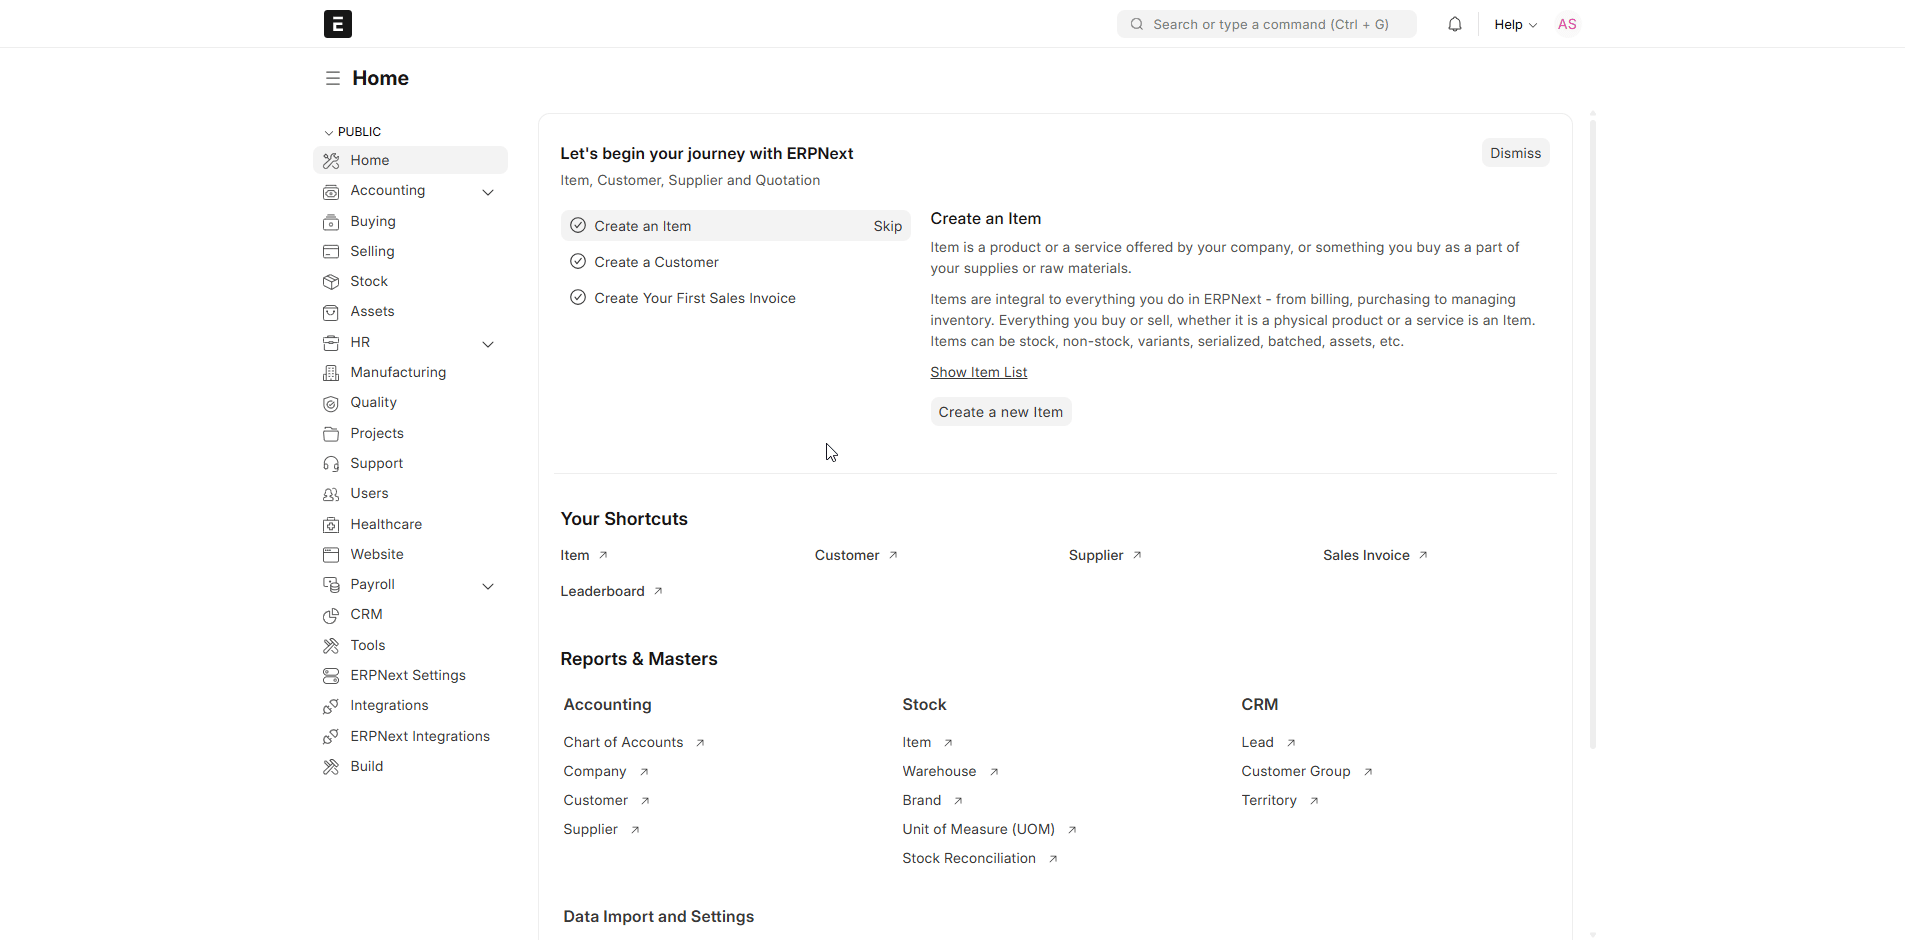
Task: Click the ERPNext Settings icon
Action: (x=331, y=676)
